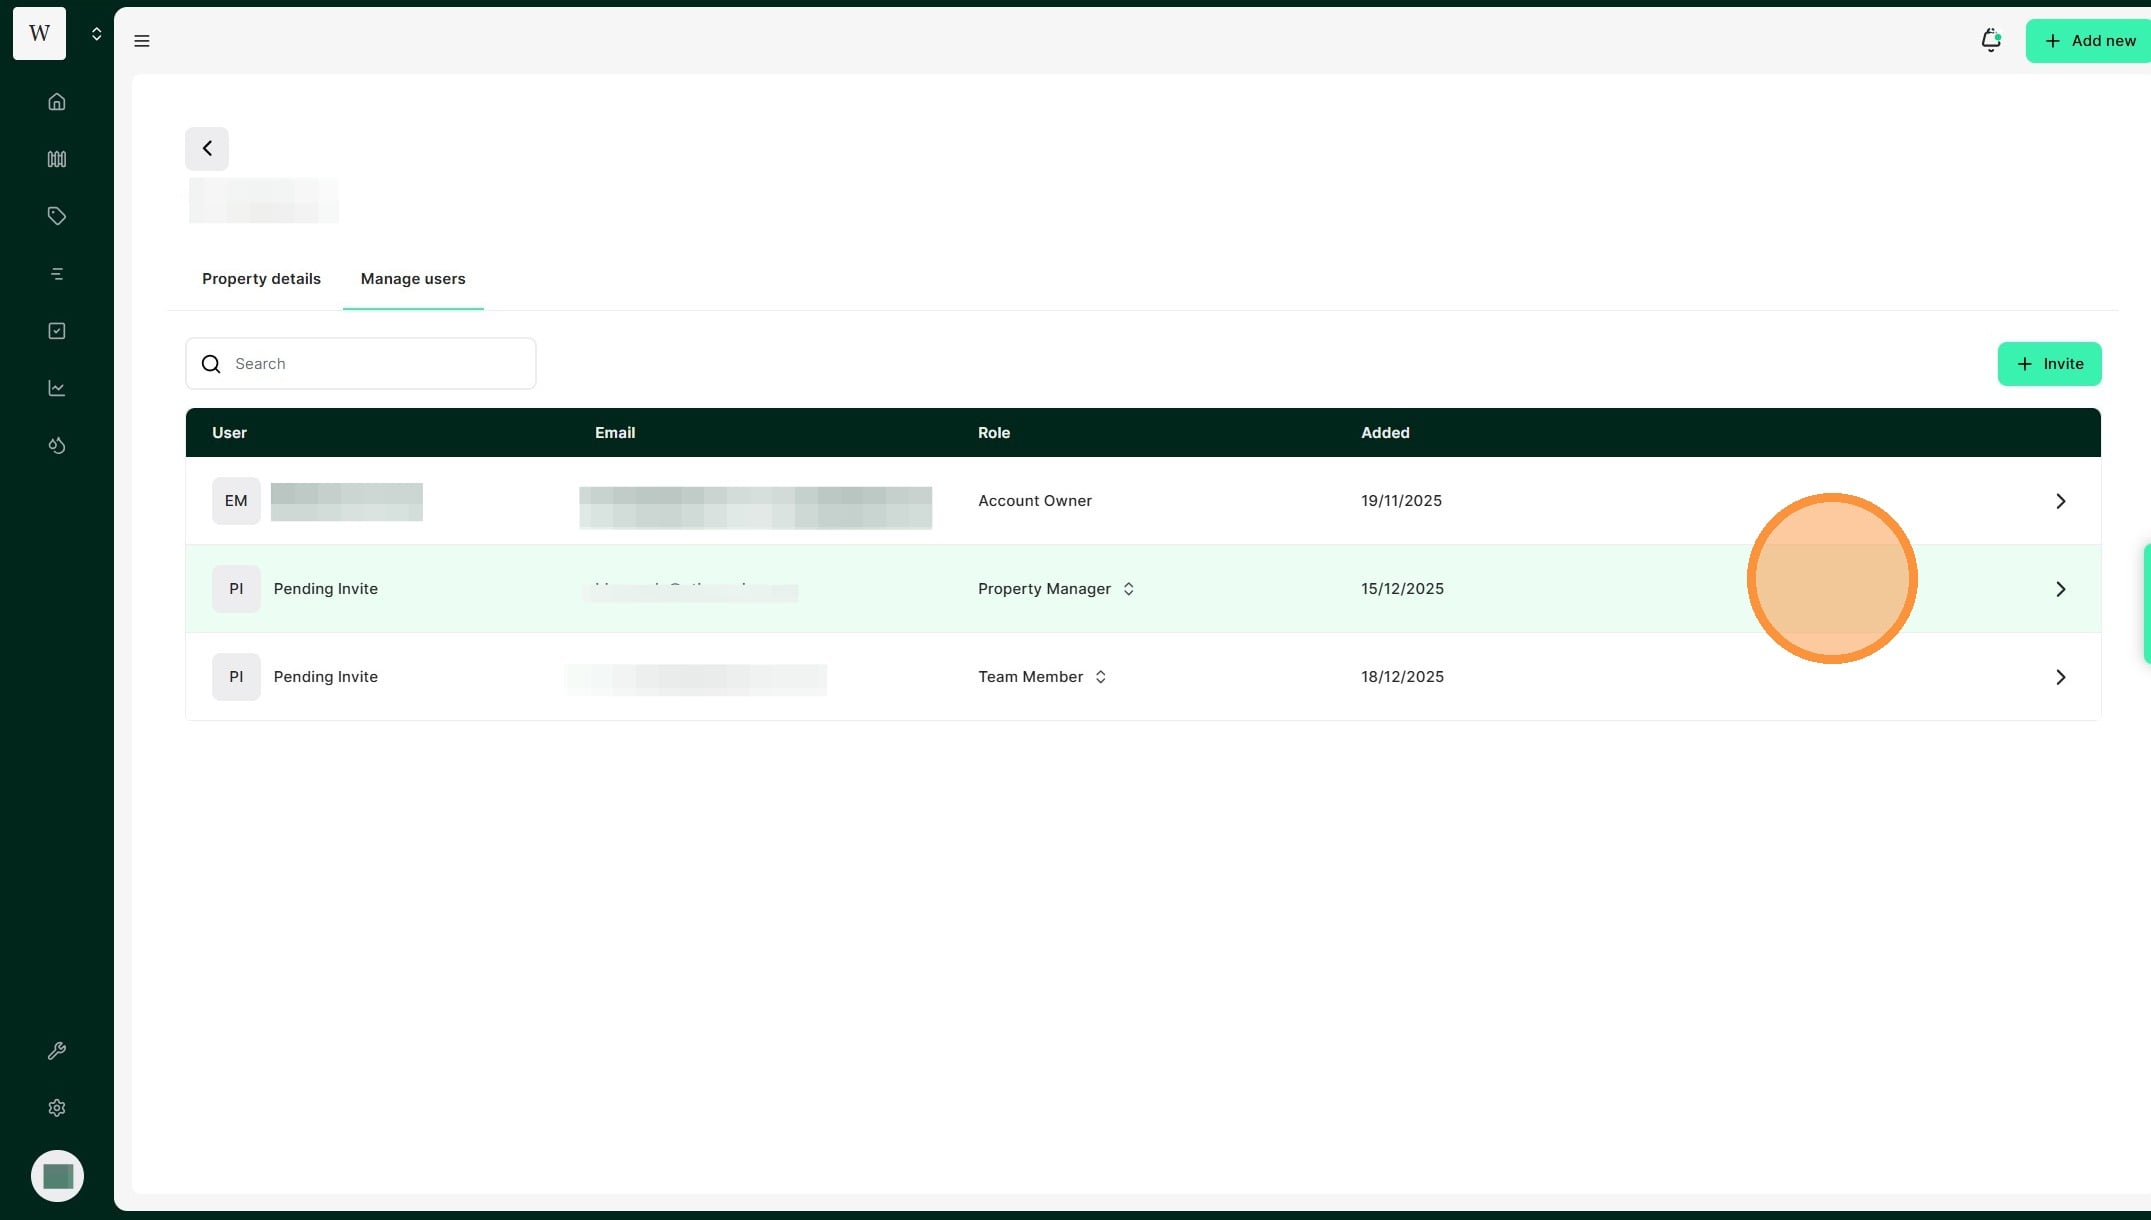Go back using the back arrow

tap(207, 149)
